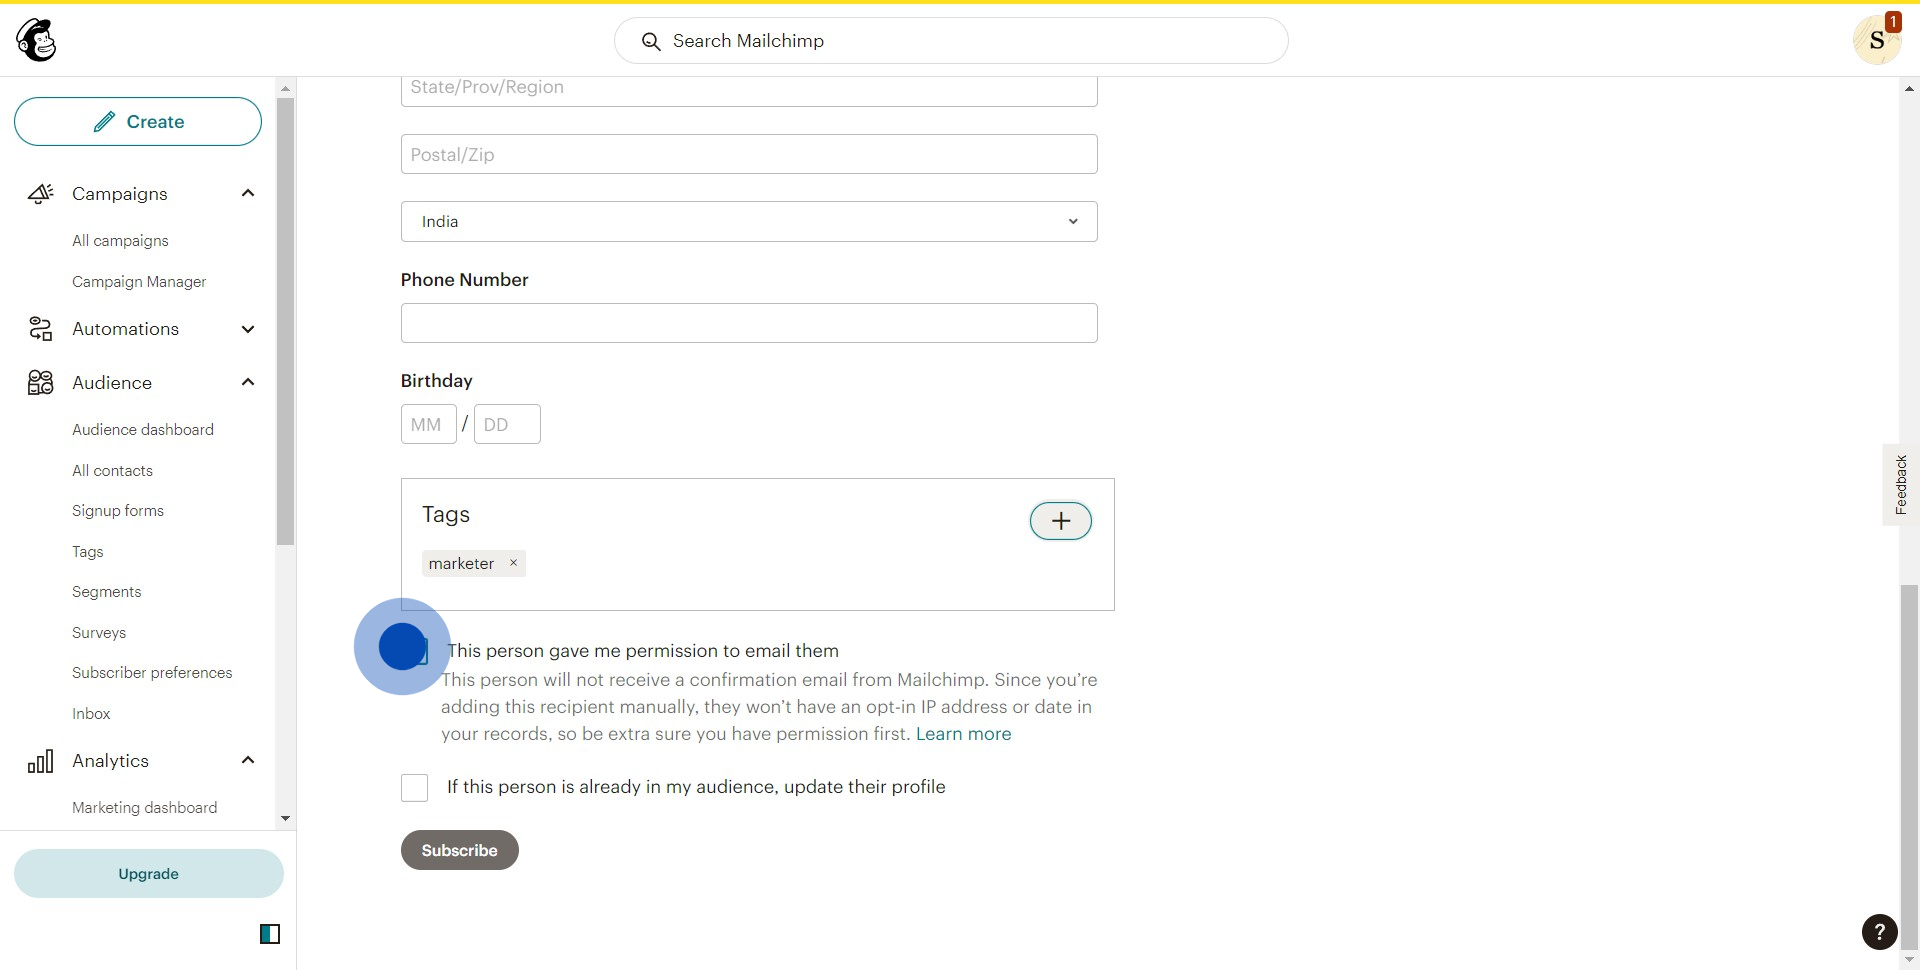Click the Subscribe button

point(459,850)
